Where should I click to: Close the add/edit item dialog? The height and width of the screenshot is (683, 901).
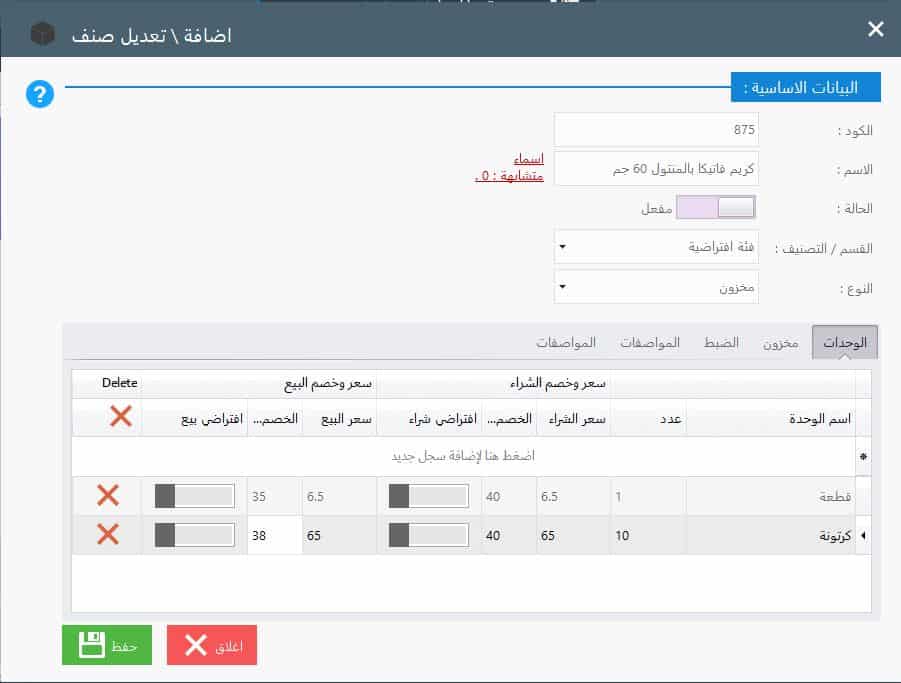coord(876,29)
